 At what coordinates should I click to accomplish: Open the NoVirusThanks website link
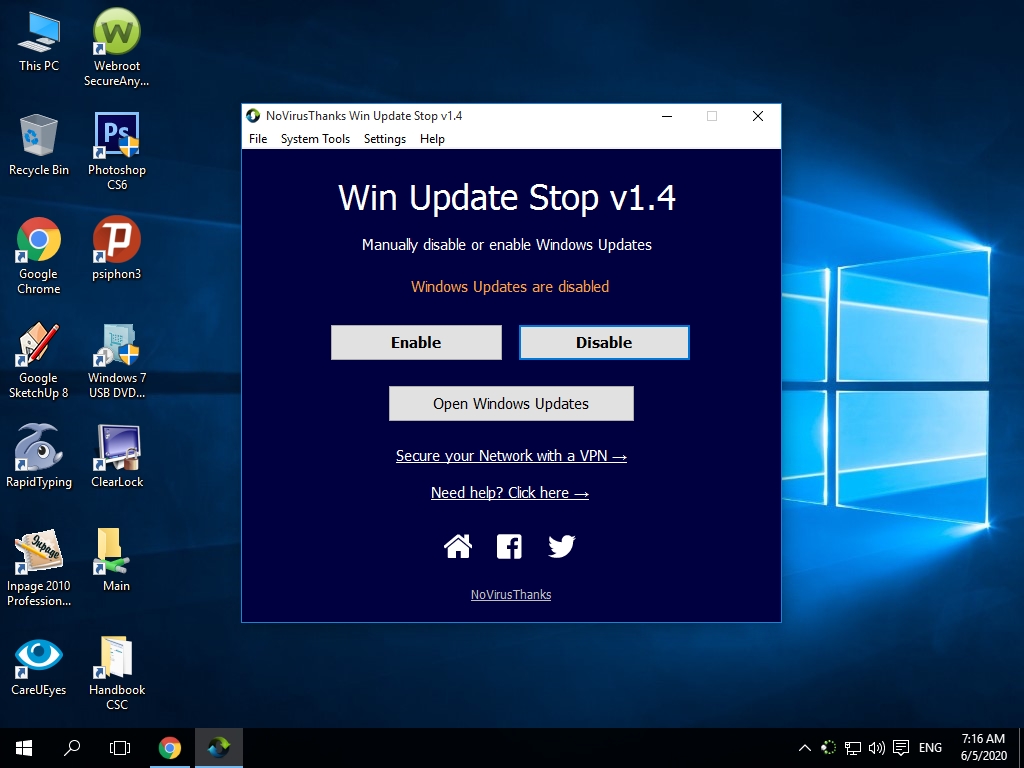coord(510,594)
